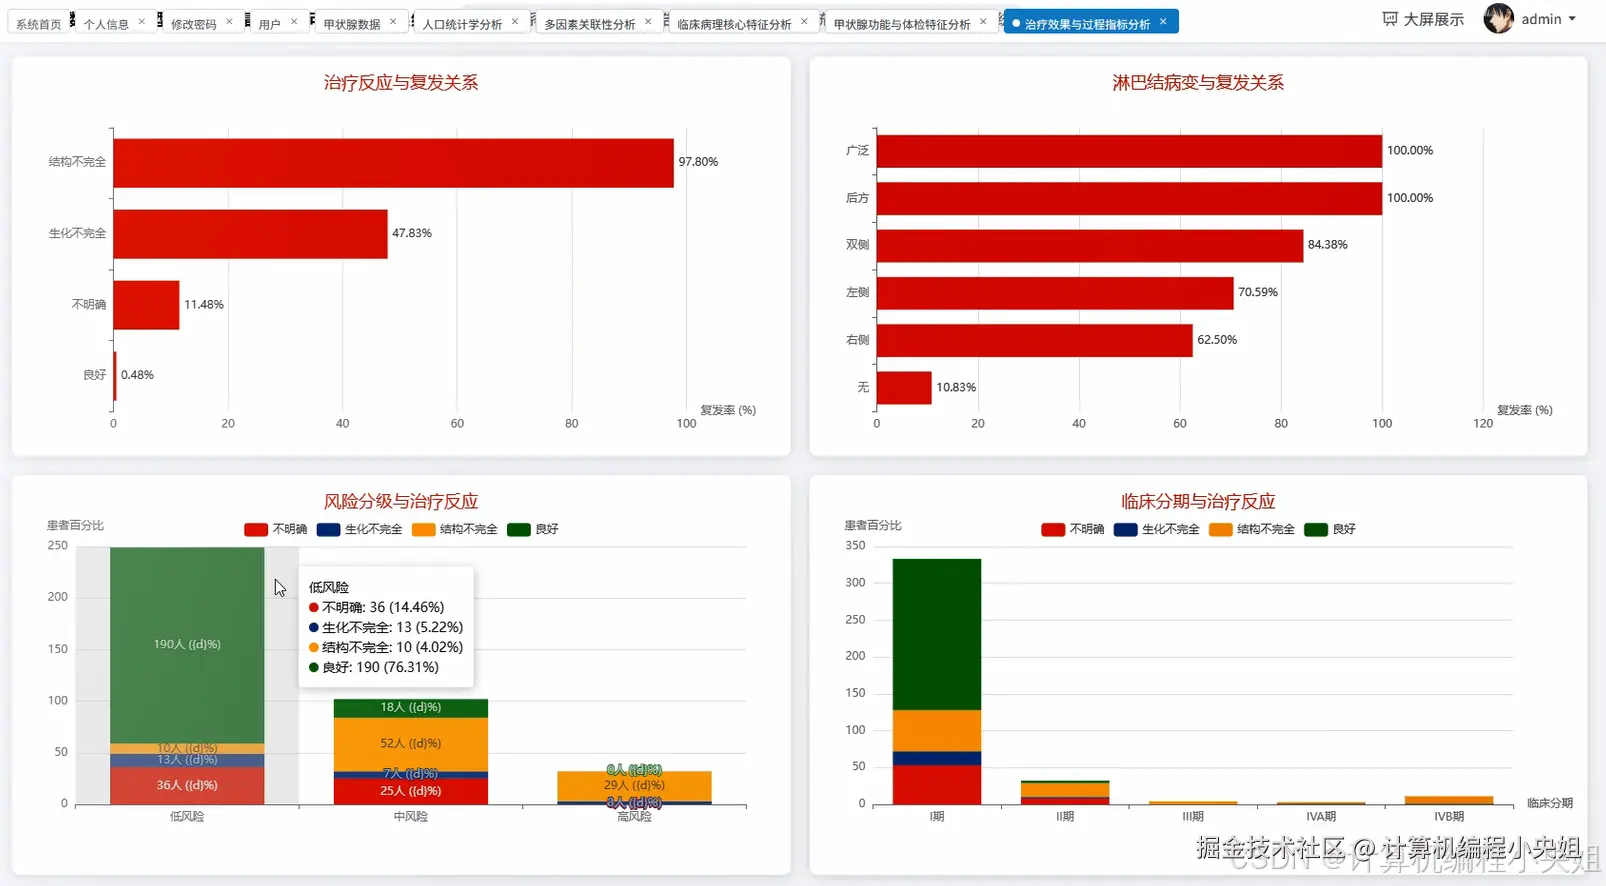Close the 用户 tab

tap(294, 21)
